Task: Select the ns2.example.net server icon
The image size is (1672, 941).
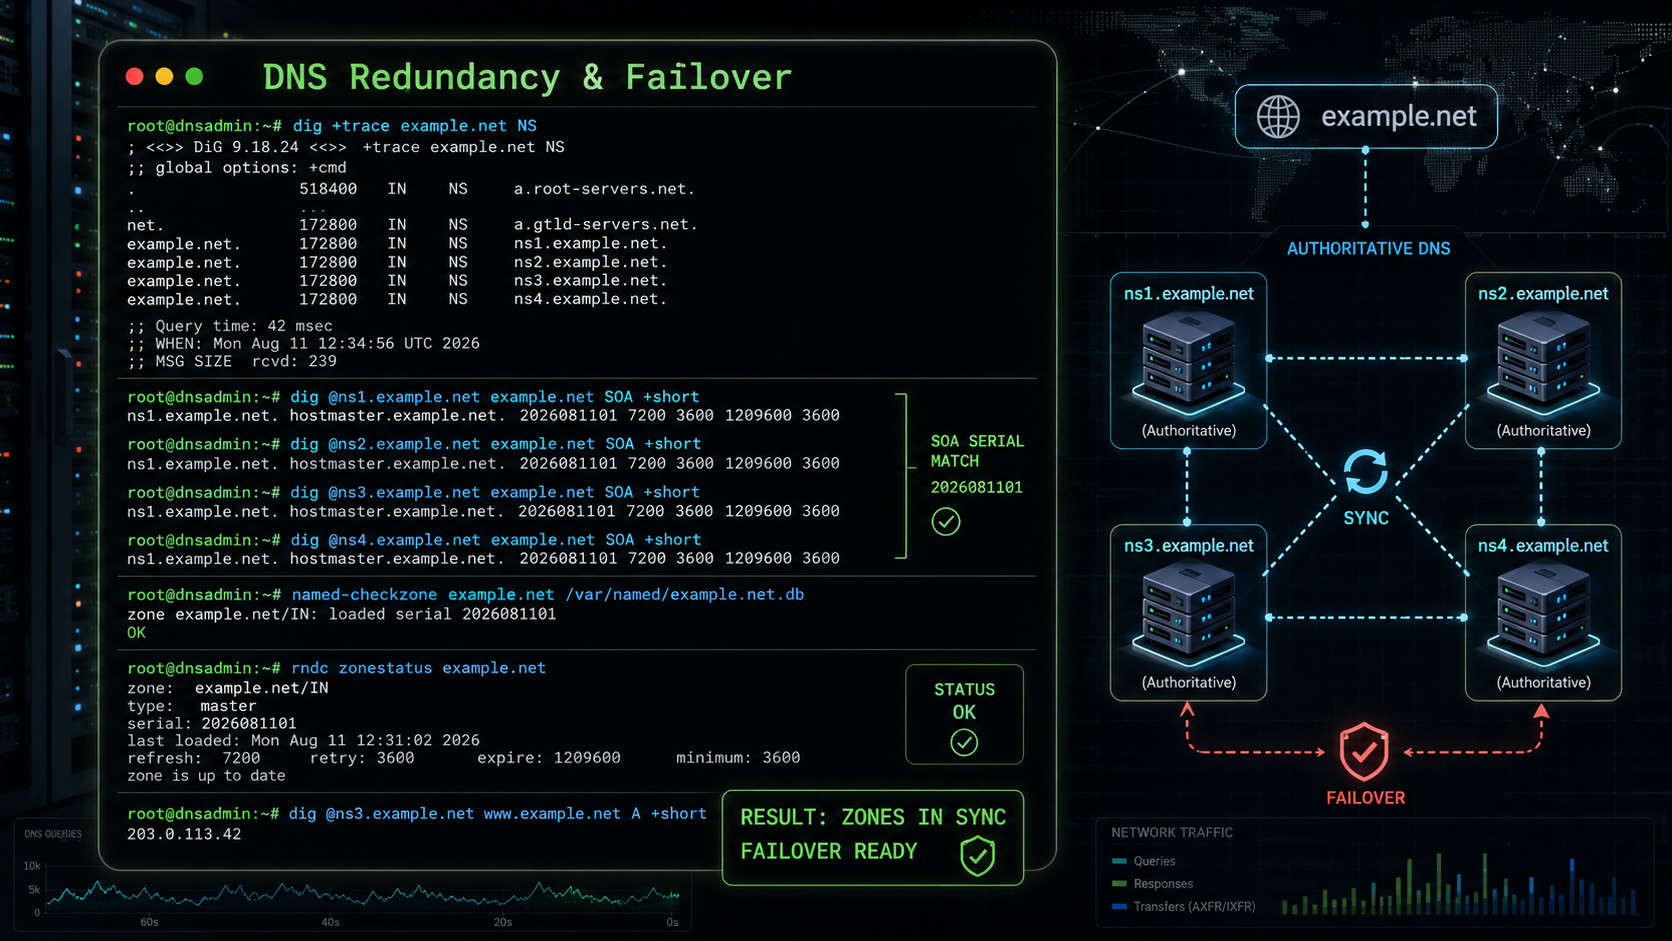Action: 1543,362
